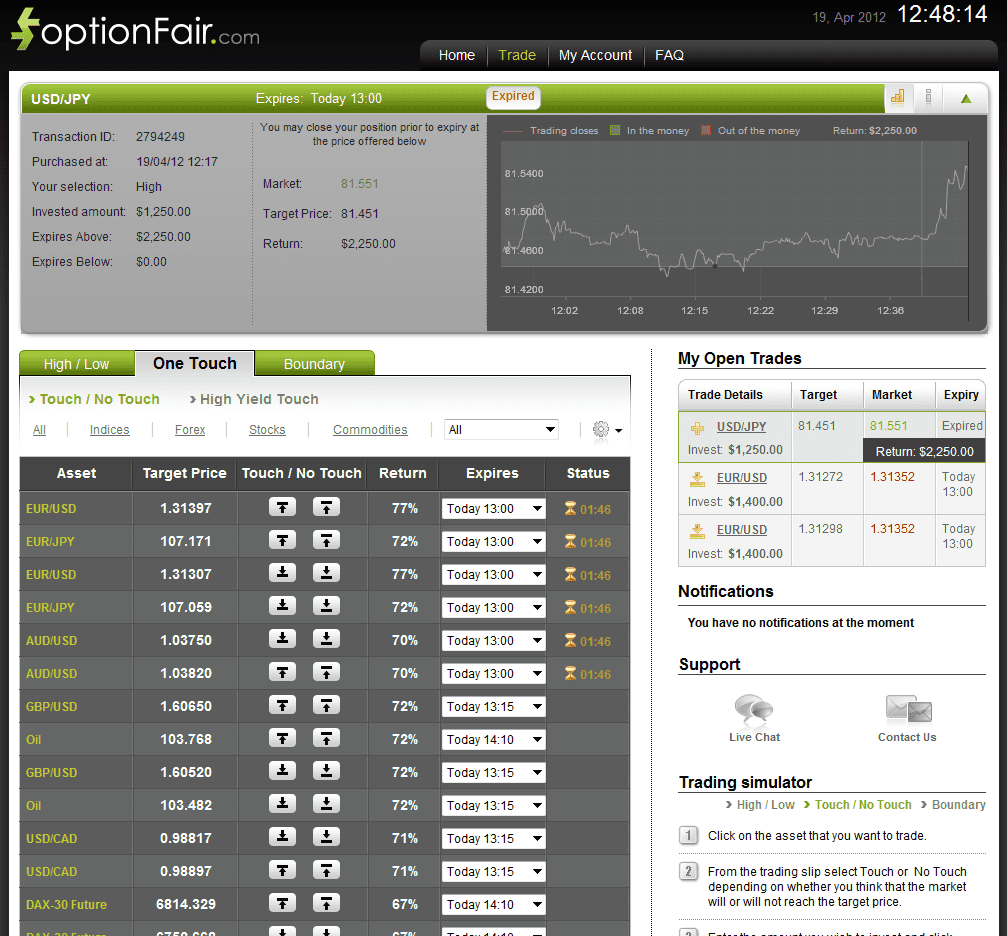Open the Commodities asset filter link
The width and height of the screenshot is (1007, 936).
tap(370, 429)
